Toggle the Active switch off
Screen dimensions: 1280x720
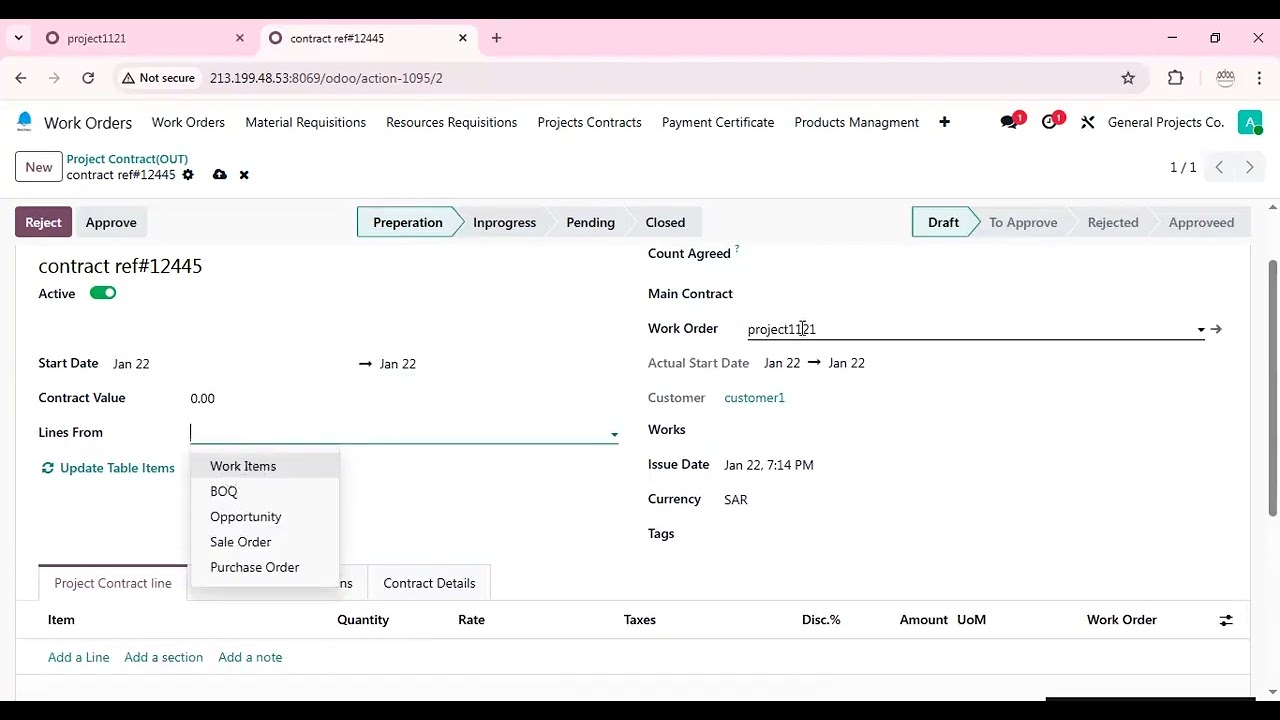[103, 293]
